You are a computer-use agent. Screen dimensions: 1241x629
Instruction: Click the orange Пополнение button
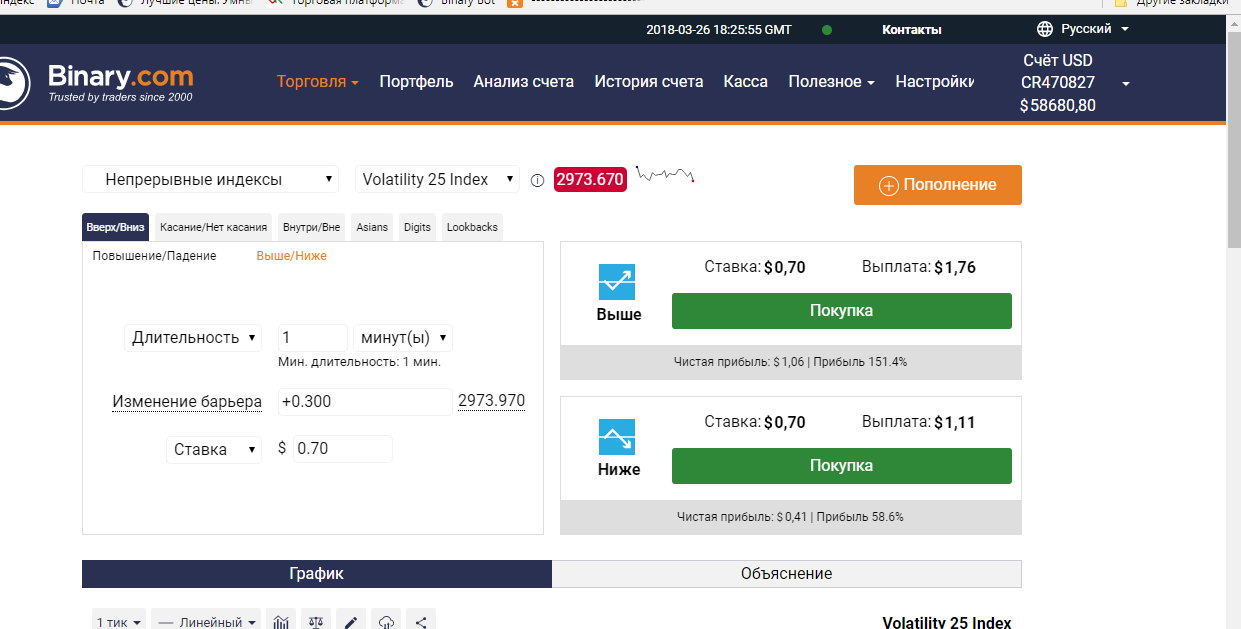938,185
